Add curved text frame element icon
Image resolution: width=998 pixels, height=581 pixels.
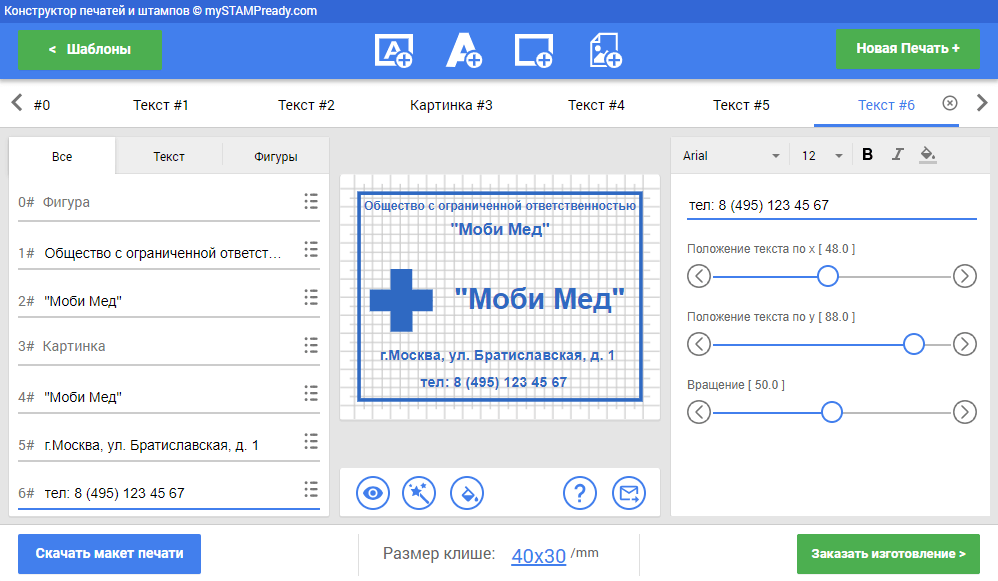coord(394,50)
